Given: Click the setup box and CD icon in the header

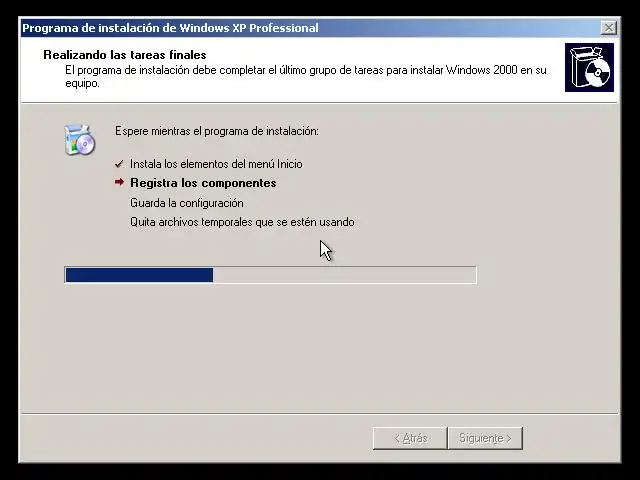Looking at the screenshot, I should pyautogui.click(x=589, y=67).
